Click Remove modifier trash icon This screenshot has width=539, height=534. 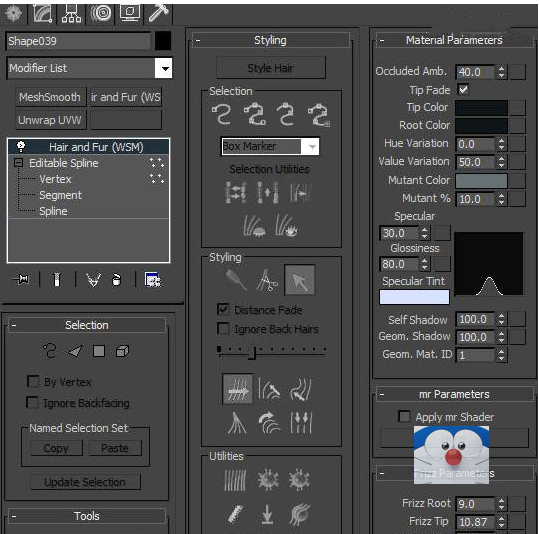(117, 280)
